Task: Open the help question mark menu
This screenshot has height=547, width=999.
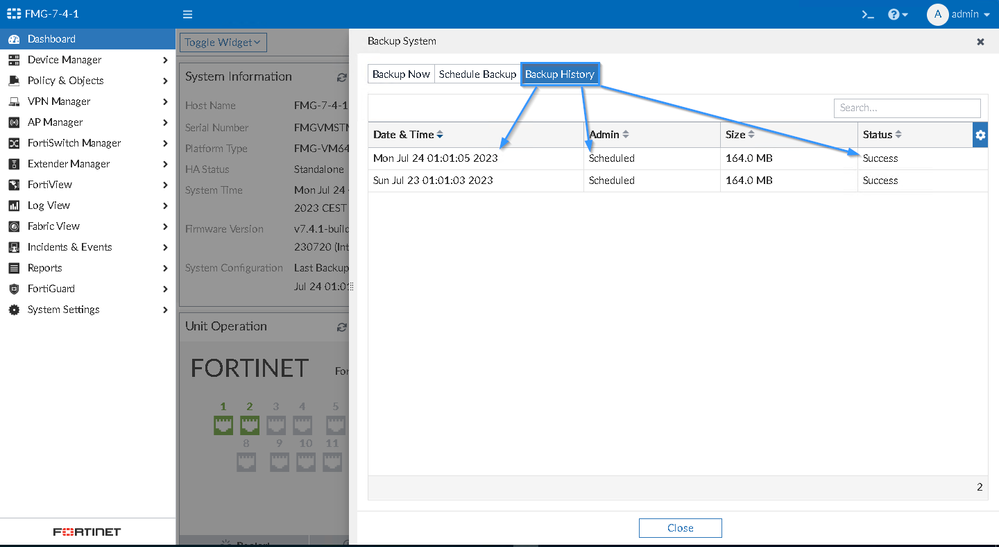Action: coord(898,14)
